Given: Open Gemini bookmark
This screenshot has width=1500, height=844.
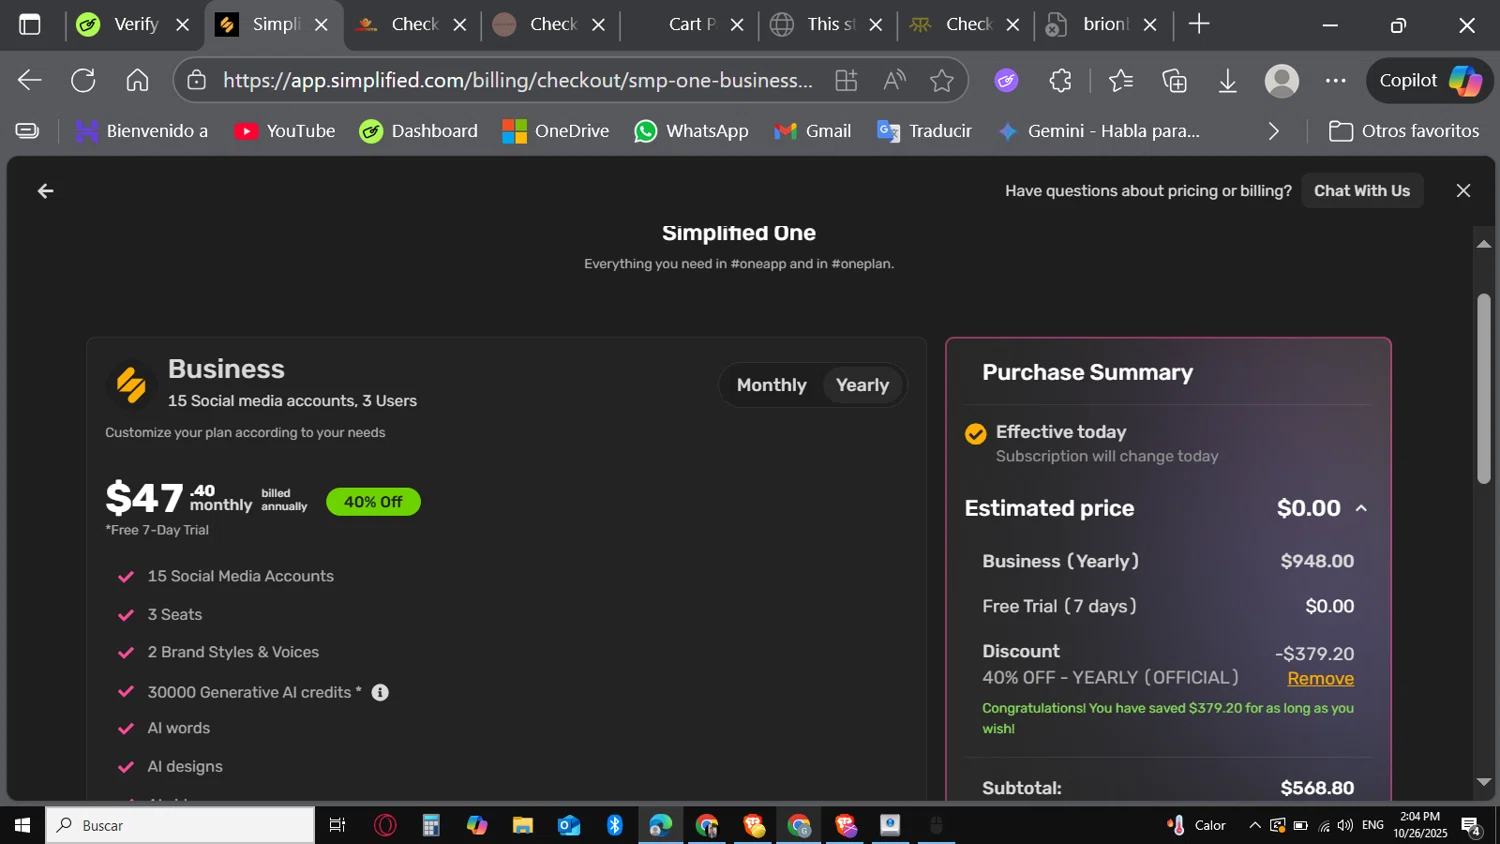Looking at the screenshot, I should 1099,131.
